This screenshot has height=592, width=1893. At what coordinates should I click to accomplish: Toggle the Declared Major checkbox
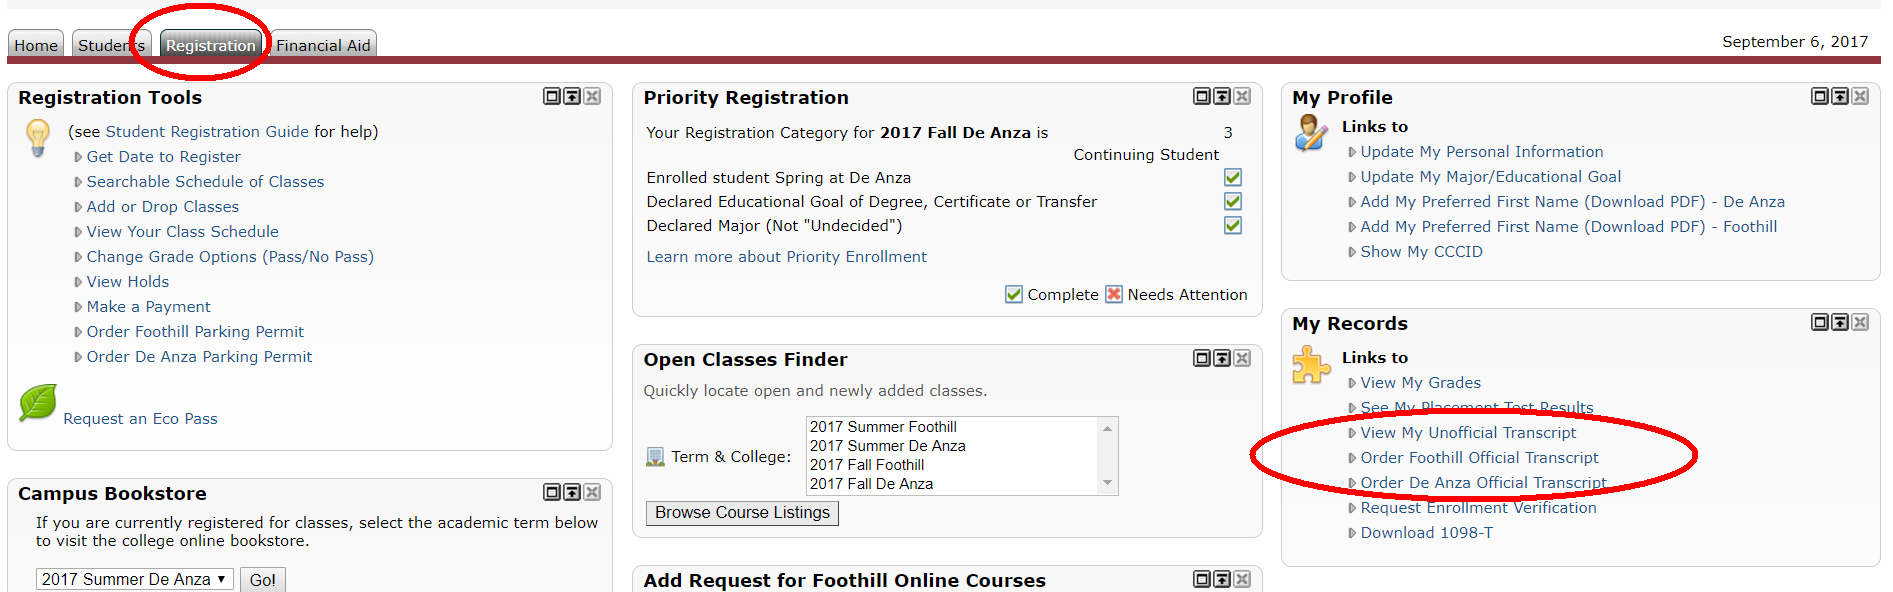coord(1233,225)
